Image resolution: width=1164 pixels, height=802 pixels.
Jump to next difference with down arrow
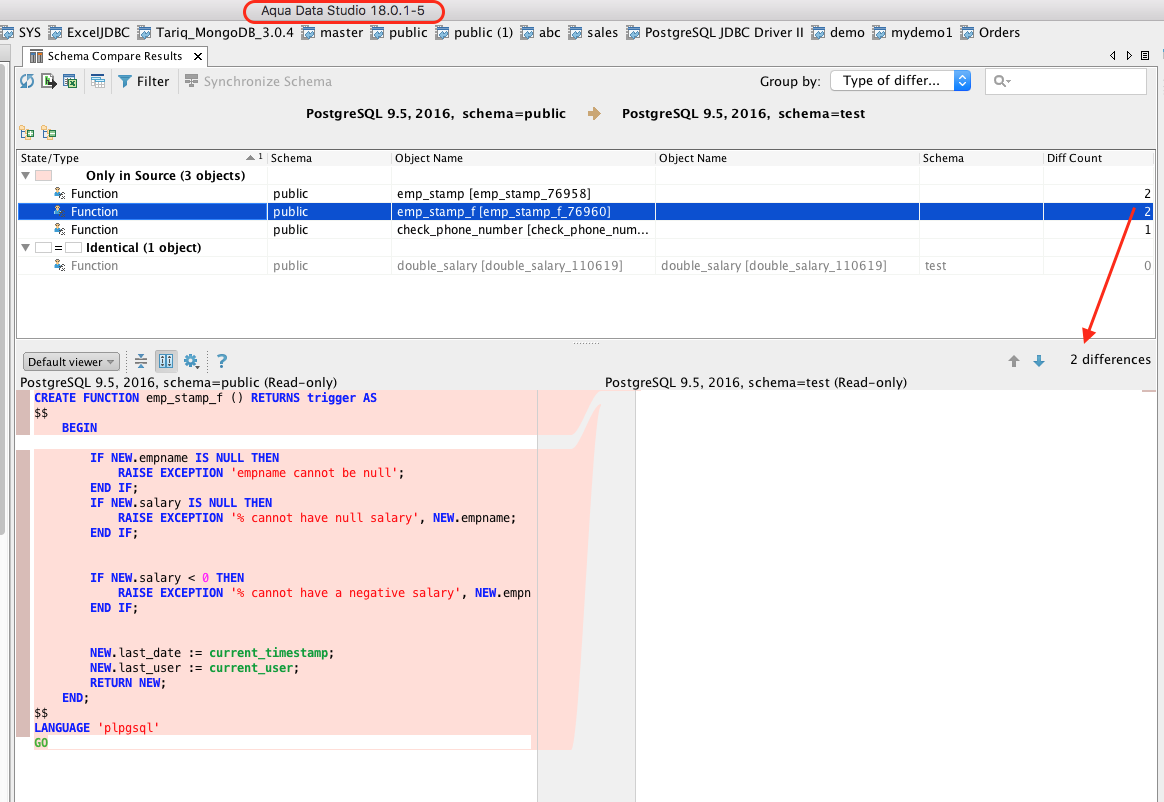[x=1039, y=361]
